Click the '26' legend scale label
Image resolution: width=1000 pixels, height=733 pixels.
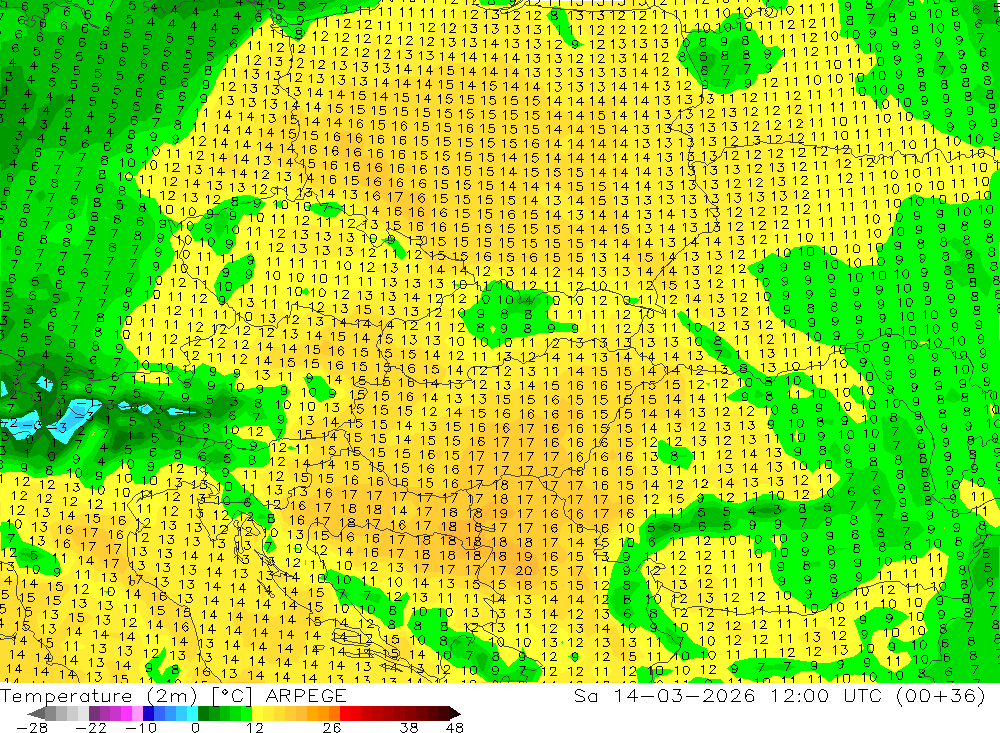(x=331, y=727)
